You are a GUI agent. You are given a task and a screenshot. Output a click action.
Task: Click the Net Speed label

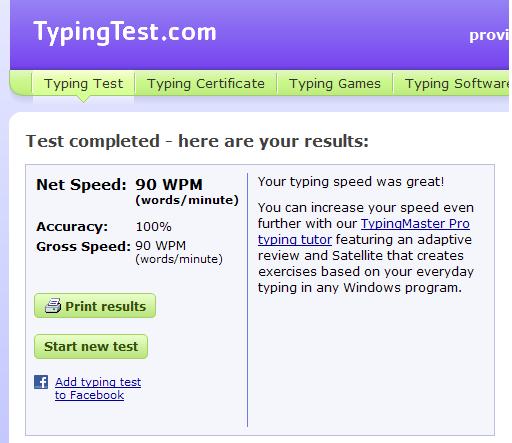(81, 184)
